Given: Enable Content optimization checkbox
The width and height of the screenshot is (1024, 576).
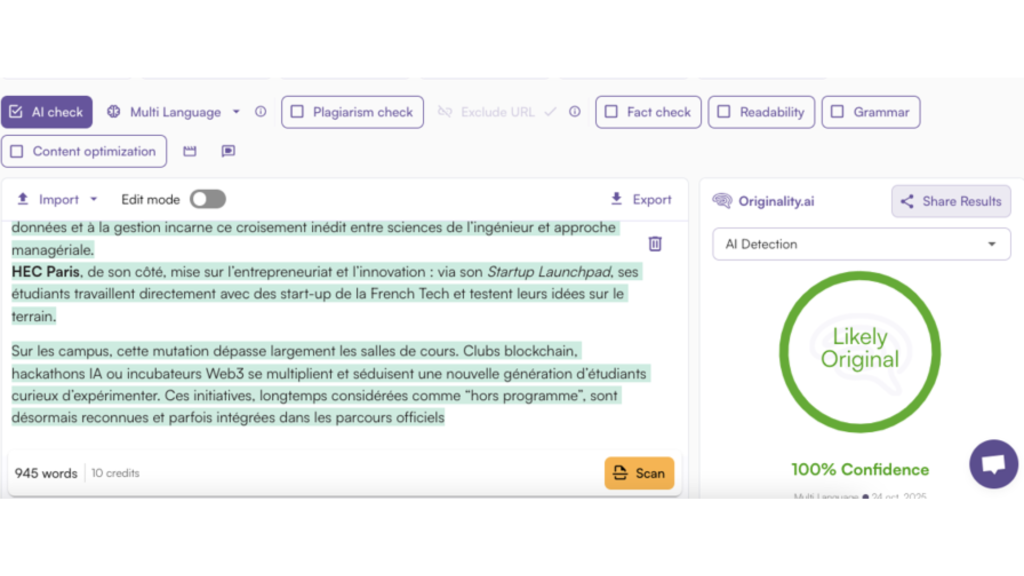Looking at the screenshot, I should point(84,152).
